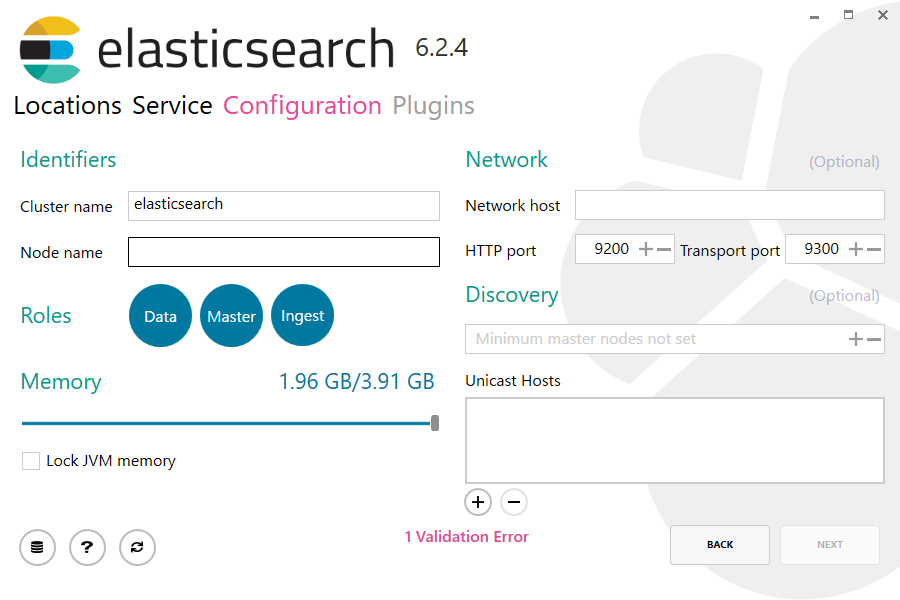Click the memory value 1.96 GB/3.91 GB
This screenshot has height=600, width=900.
[356, 382]
